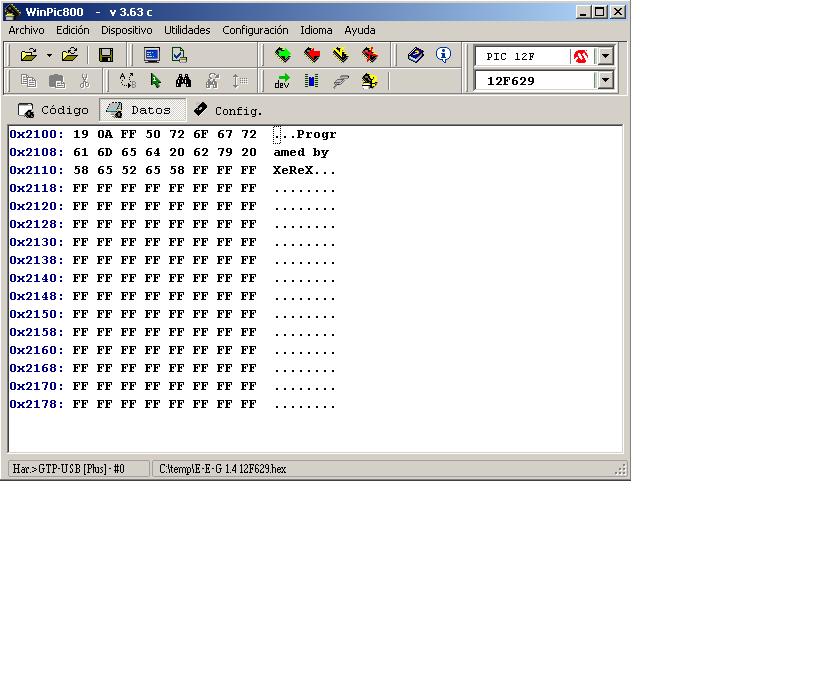
Task: Click the blue info circle icon
Action: click(443, 55)
